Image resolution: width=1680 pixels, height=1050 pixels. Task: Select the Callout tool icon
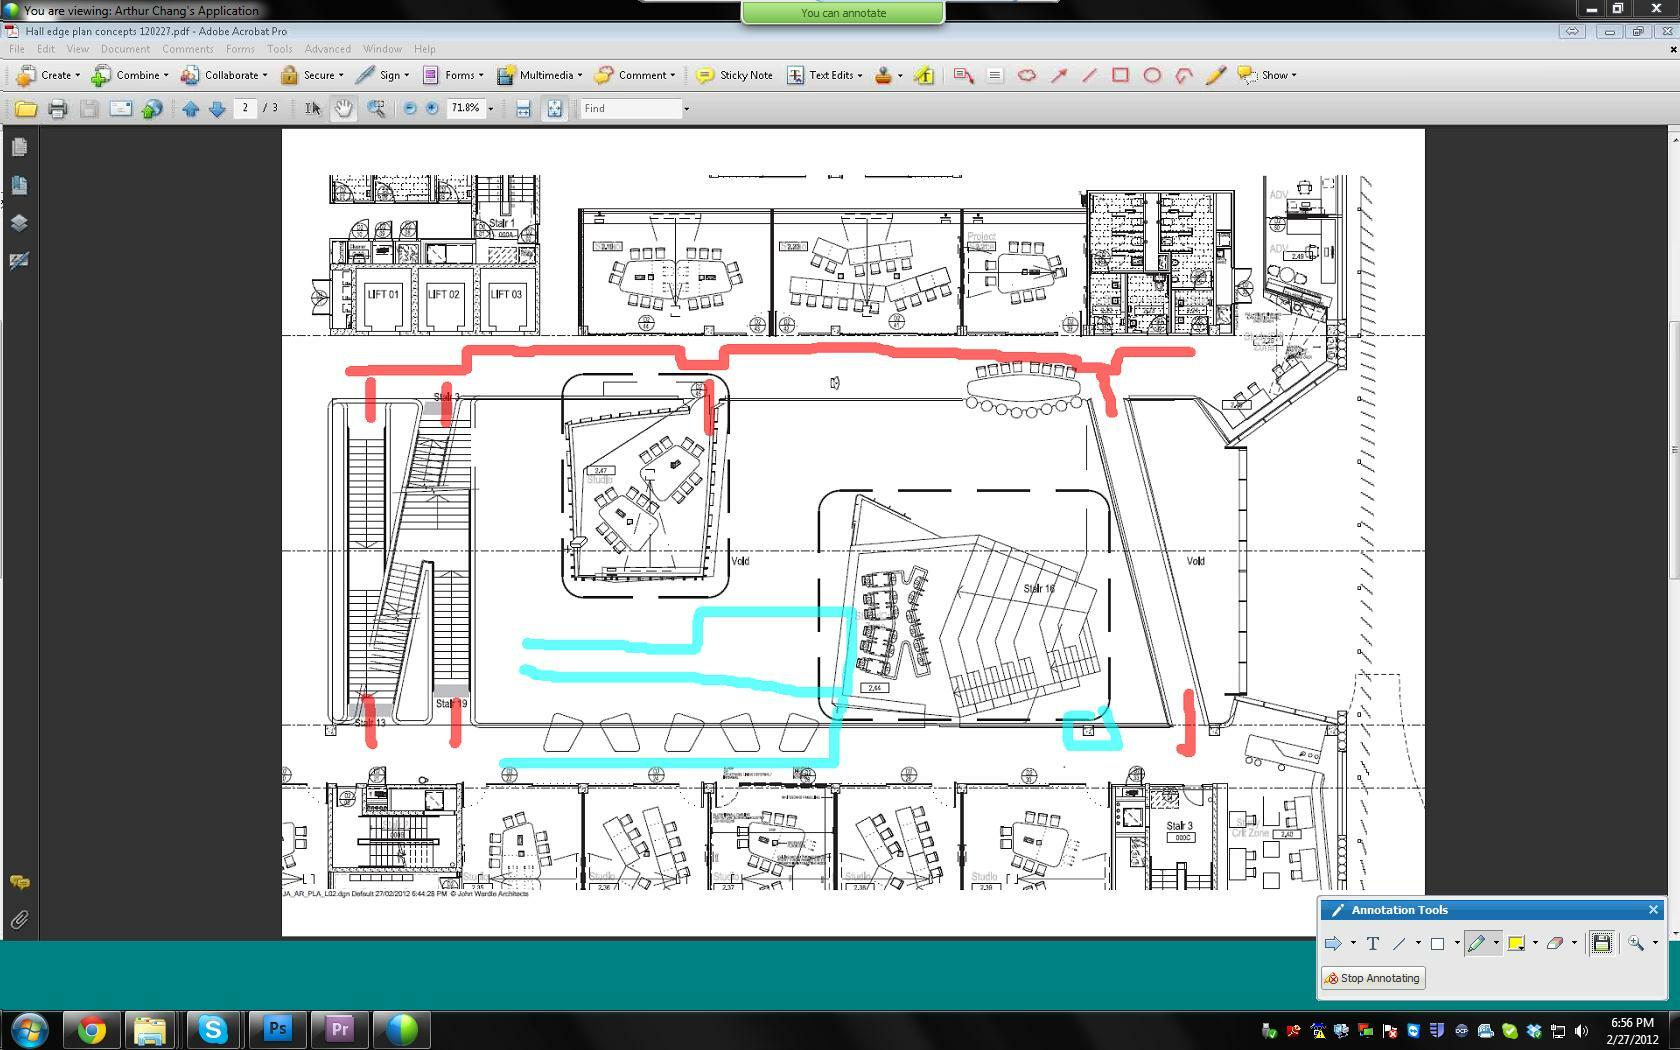tap(964, 75)
